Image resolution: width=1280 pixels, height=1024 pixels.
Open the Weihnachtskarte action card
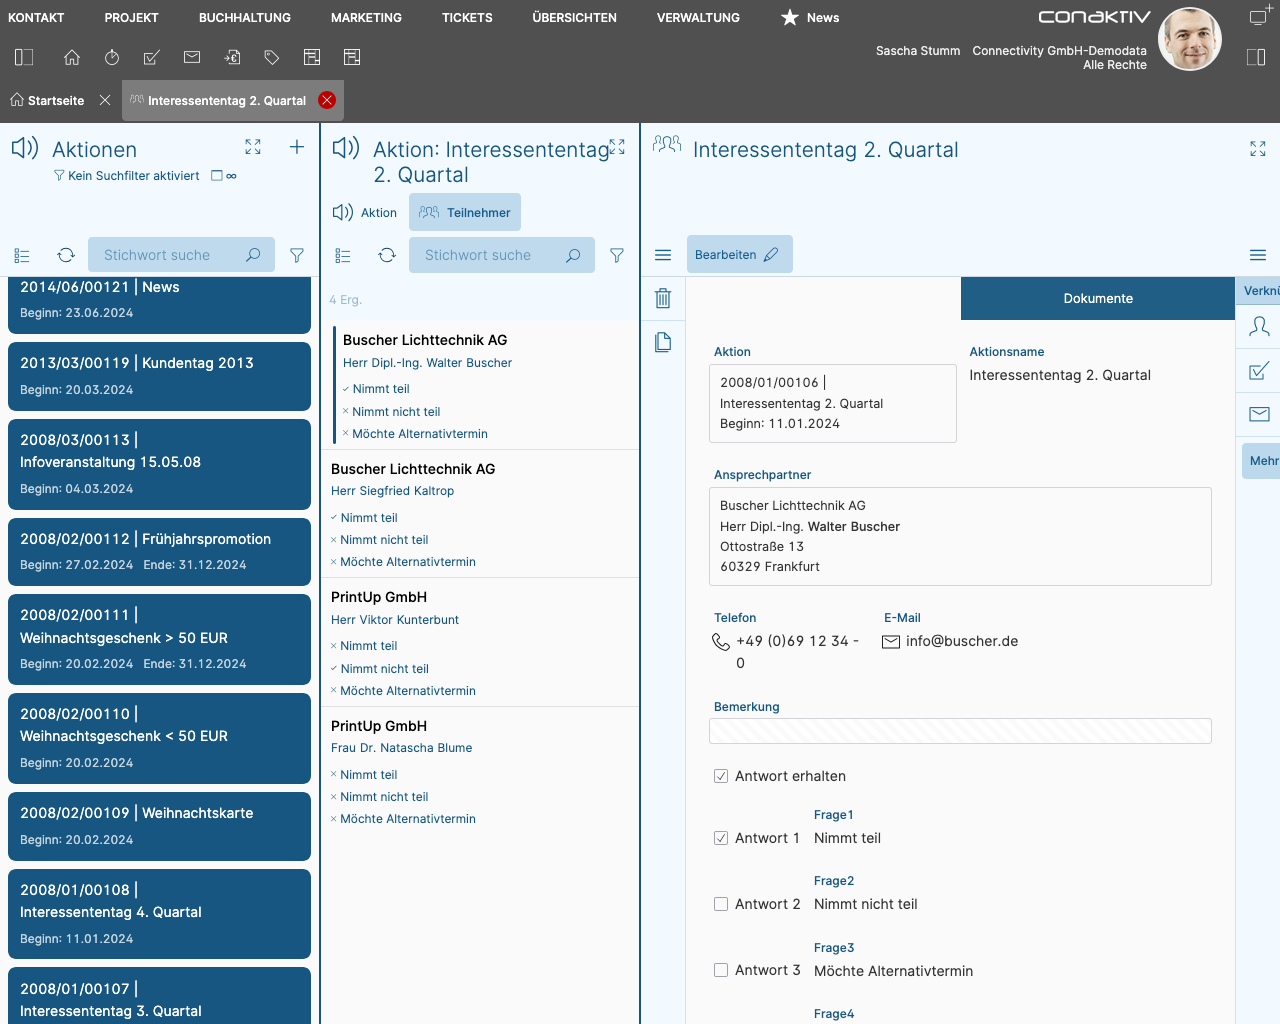point(160,826)
